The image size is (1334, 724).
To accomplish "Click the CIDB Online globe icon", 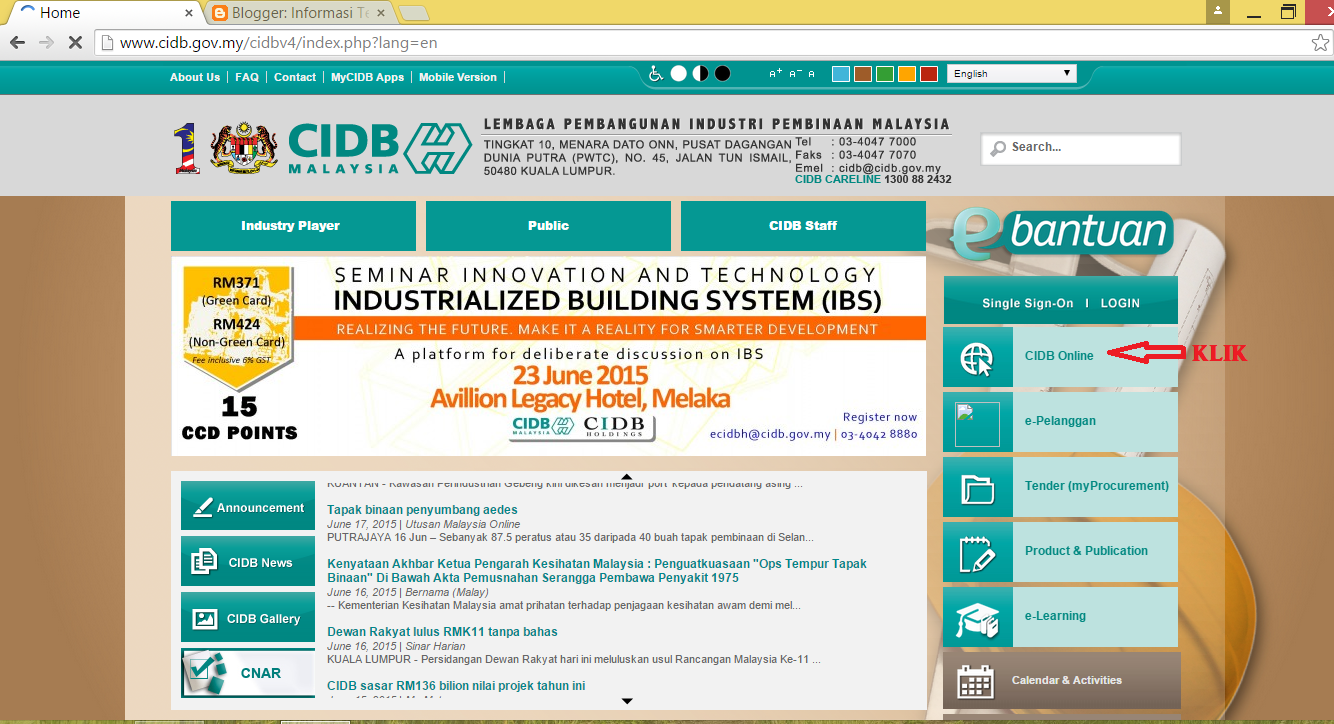I will (x=977, y=357).
